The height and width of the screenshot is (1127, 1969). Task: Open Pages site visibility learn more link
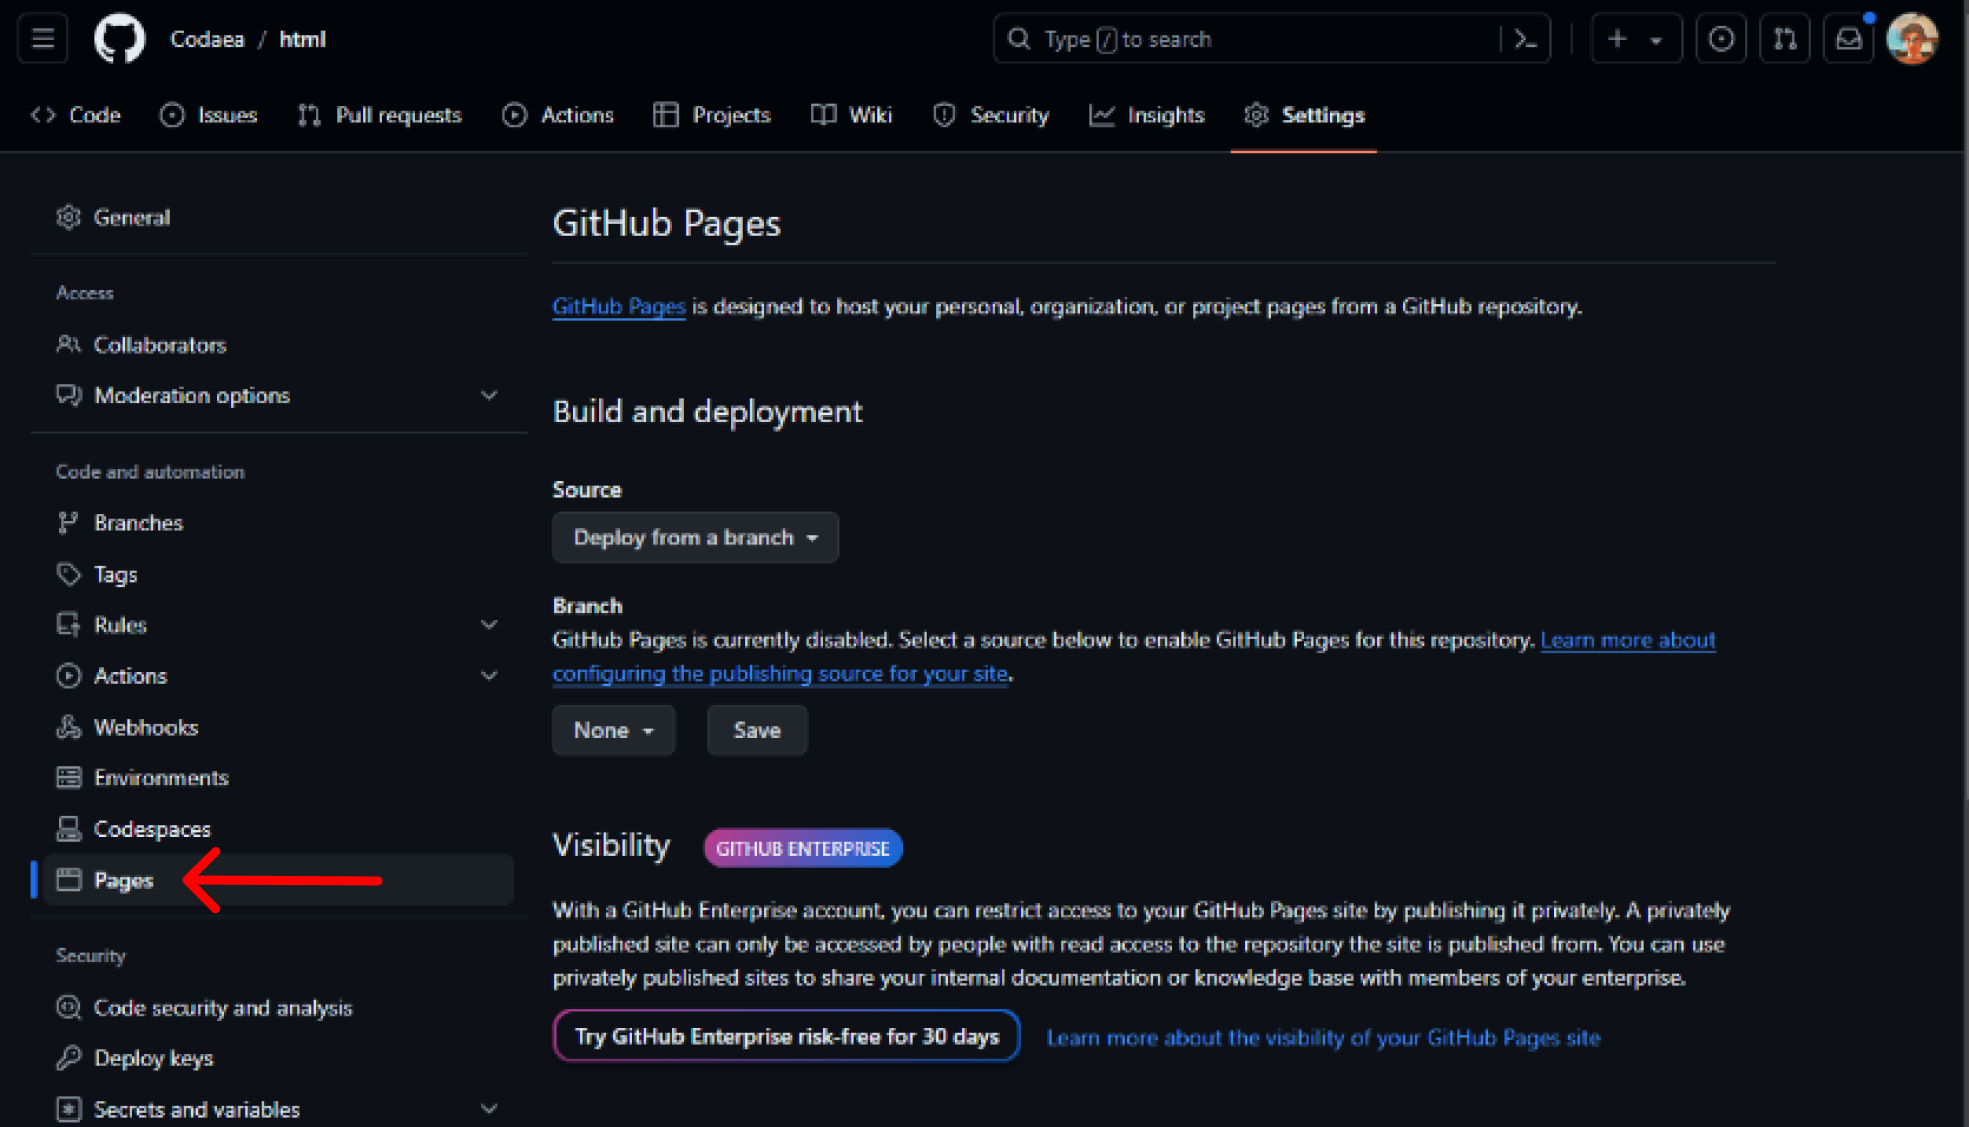pyautogui.click(x=1323, y=1038)
